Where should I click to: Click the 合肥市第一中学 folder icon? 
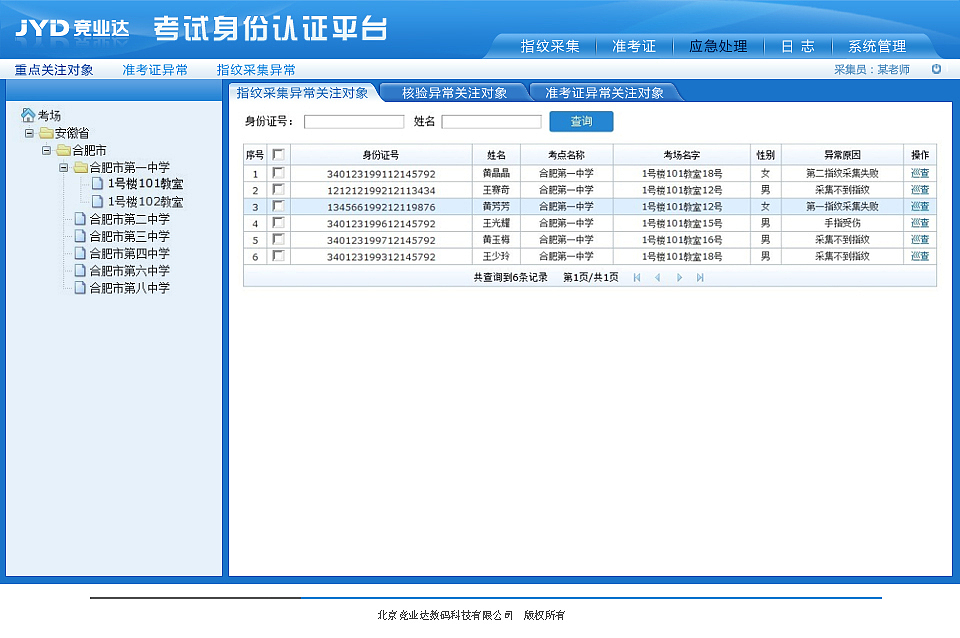click(81, 167)
